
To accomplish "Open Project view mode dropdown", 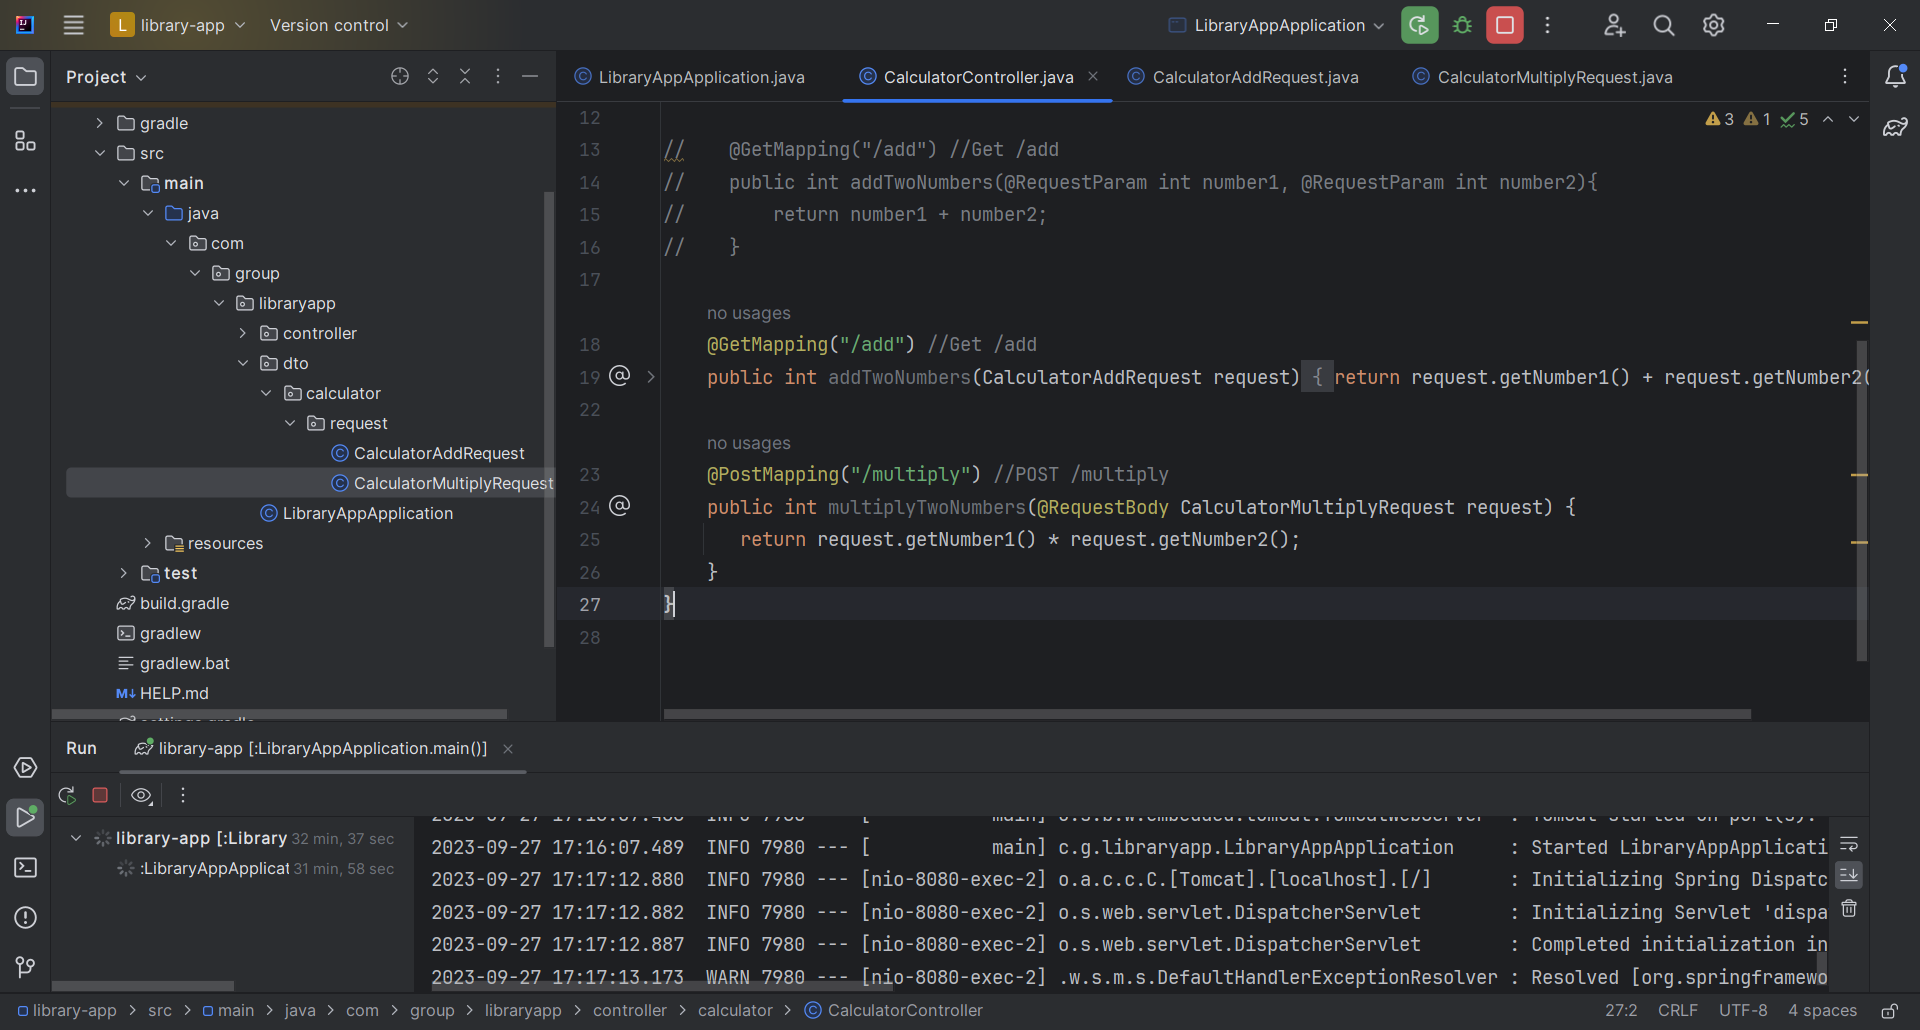I will (x=106, y=77).
